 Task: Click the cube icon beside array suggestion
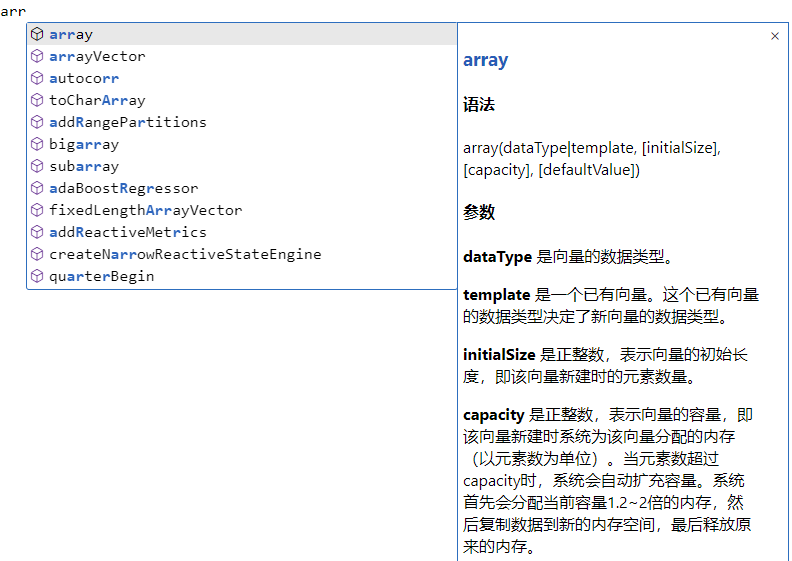coord(37,34)
